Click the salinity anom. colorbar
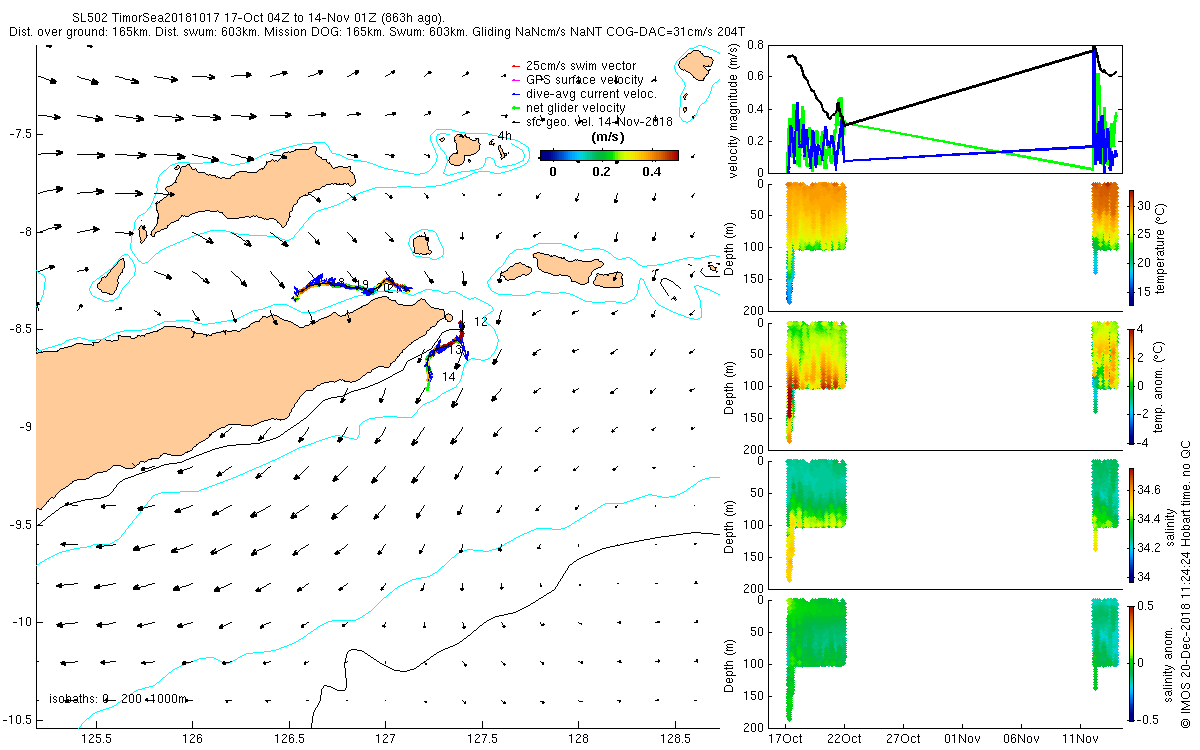This screenshot has width=1200, height=750. tap(1132, 662)
